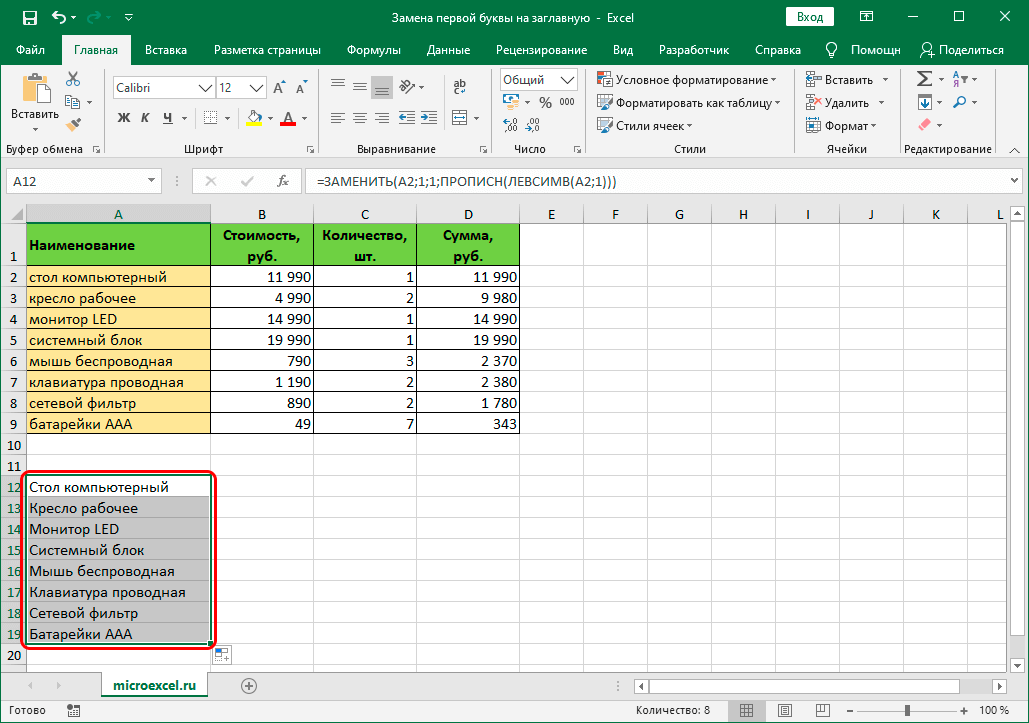Open the Calibri font name dropdown
The width and height of the screenshot is (1029, 723).
206,88
